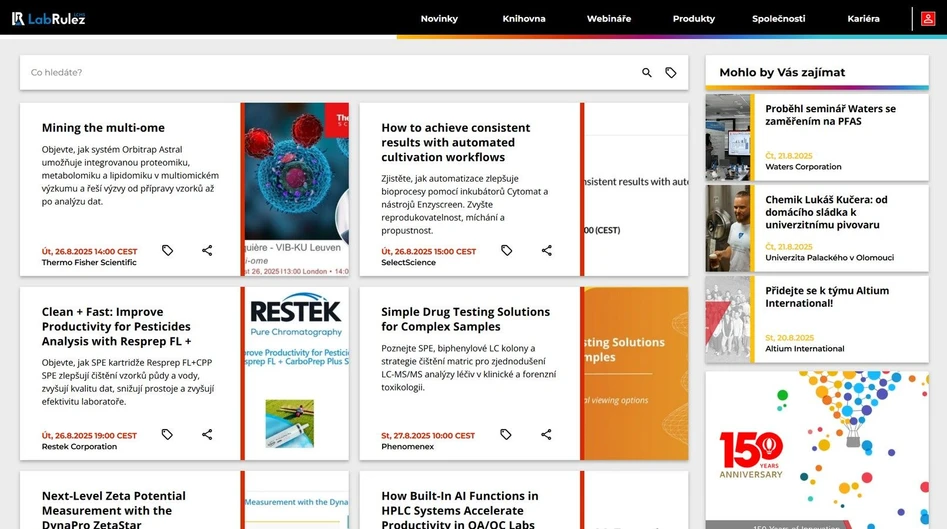947x529 pixels.
Task: Go to LabRulez logo home
Action: [49, 18]
